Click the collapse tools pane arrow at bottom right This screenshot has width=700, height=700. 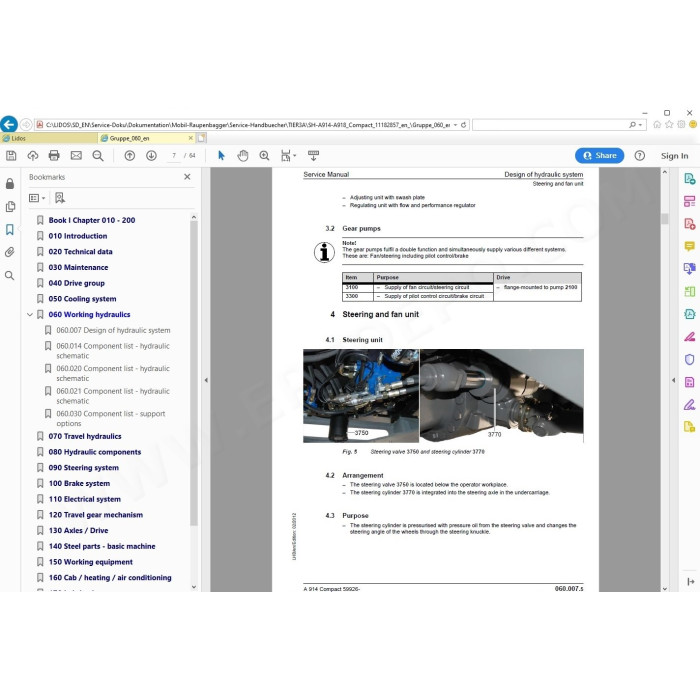click(691, 581)
